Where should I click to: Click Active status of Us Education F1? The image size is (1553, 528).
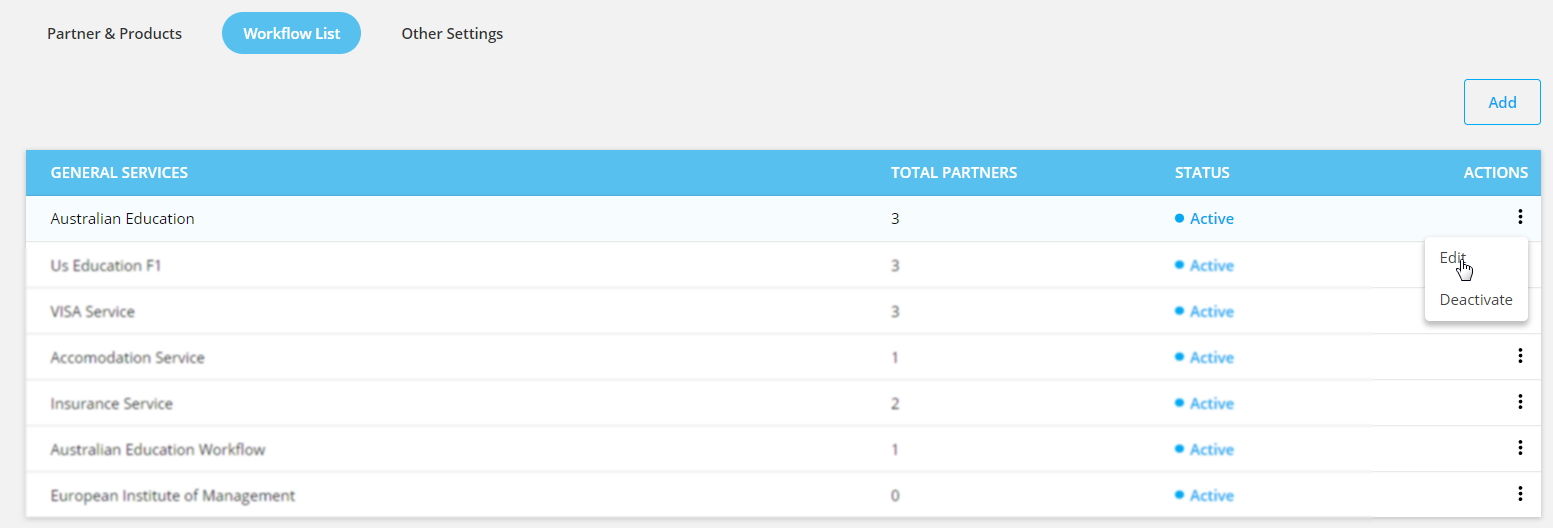pyautogui.click(x=1205, y=265)
